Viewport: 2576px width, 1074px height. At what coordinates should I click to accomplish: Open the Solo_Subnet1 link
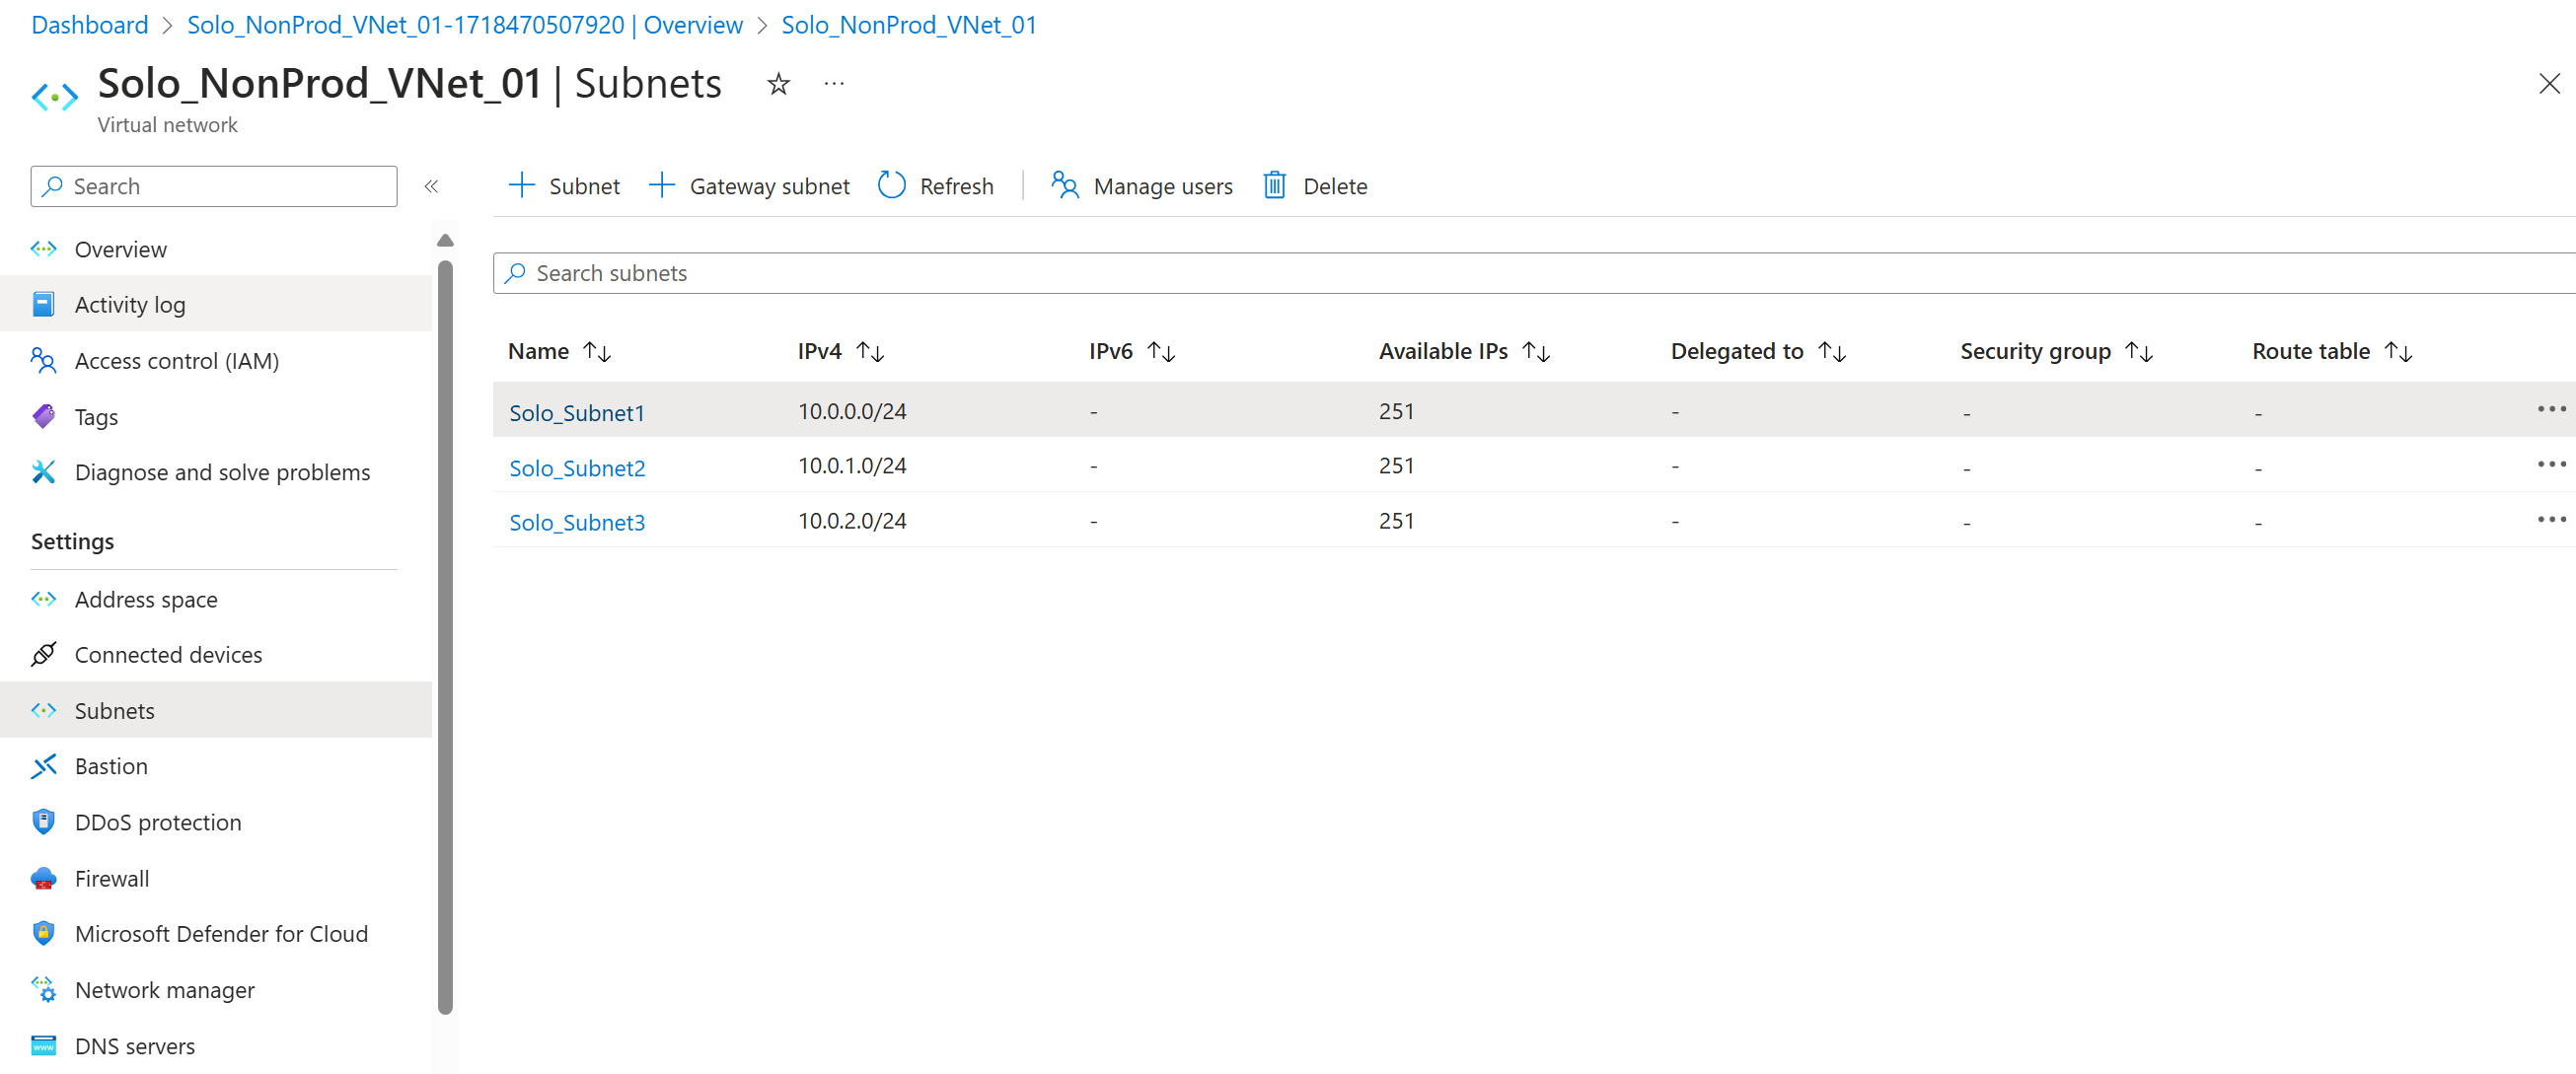577,412
